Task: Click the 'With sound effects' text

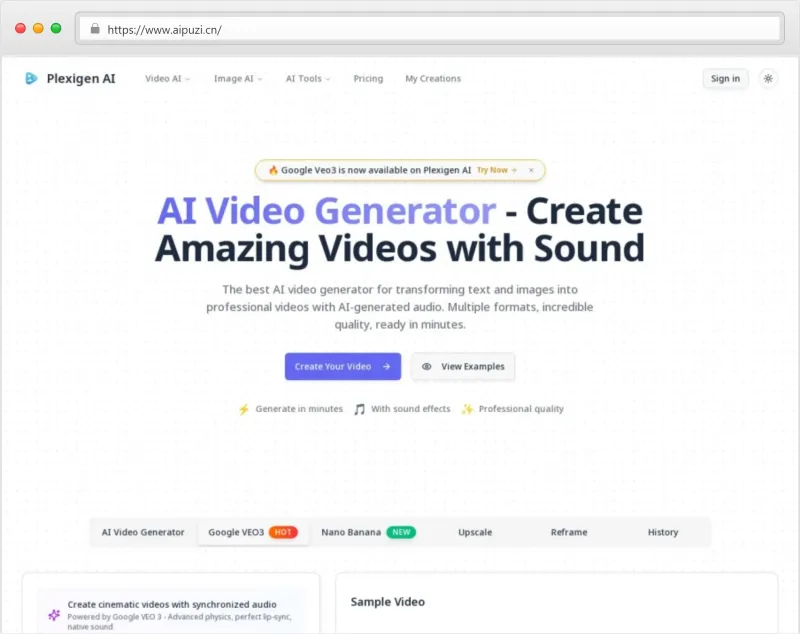Action: point(411,409)
